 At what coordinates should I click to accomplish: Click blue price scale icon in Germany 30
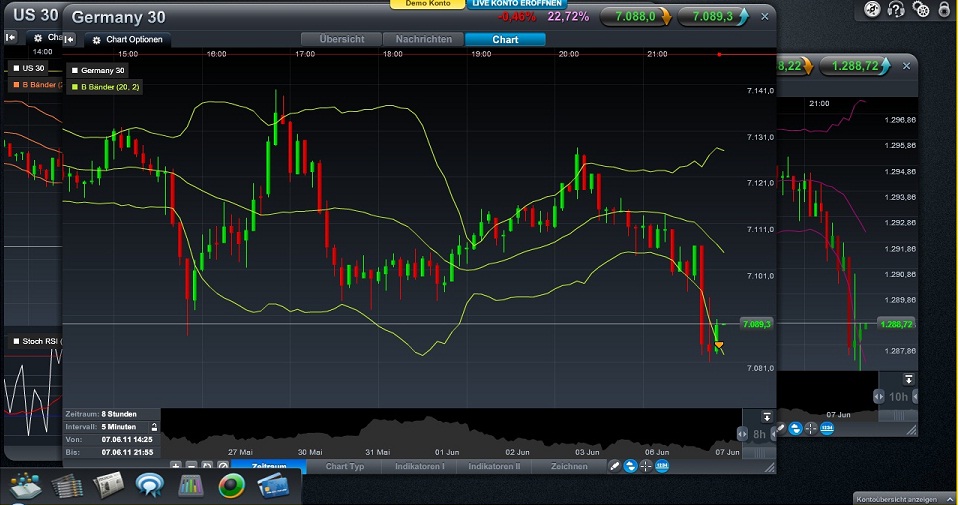pyautogui.click(x=662, y=466)
